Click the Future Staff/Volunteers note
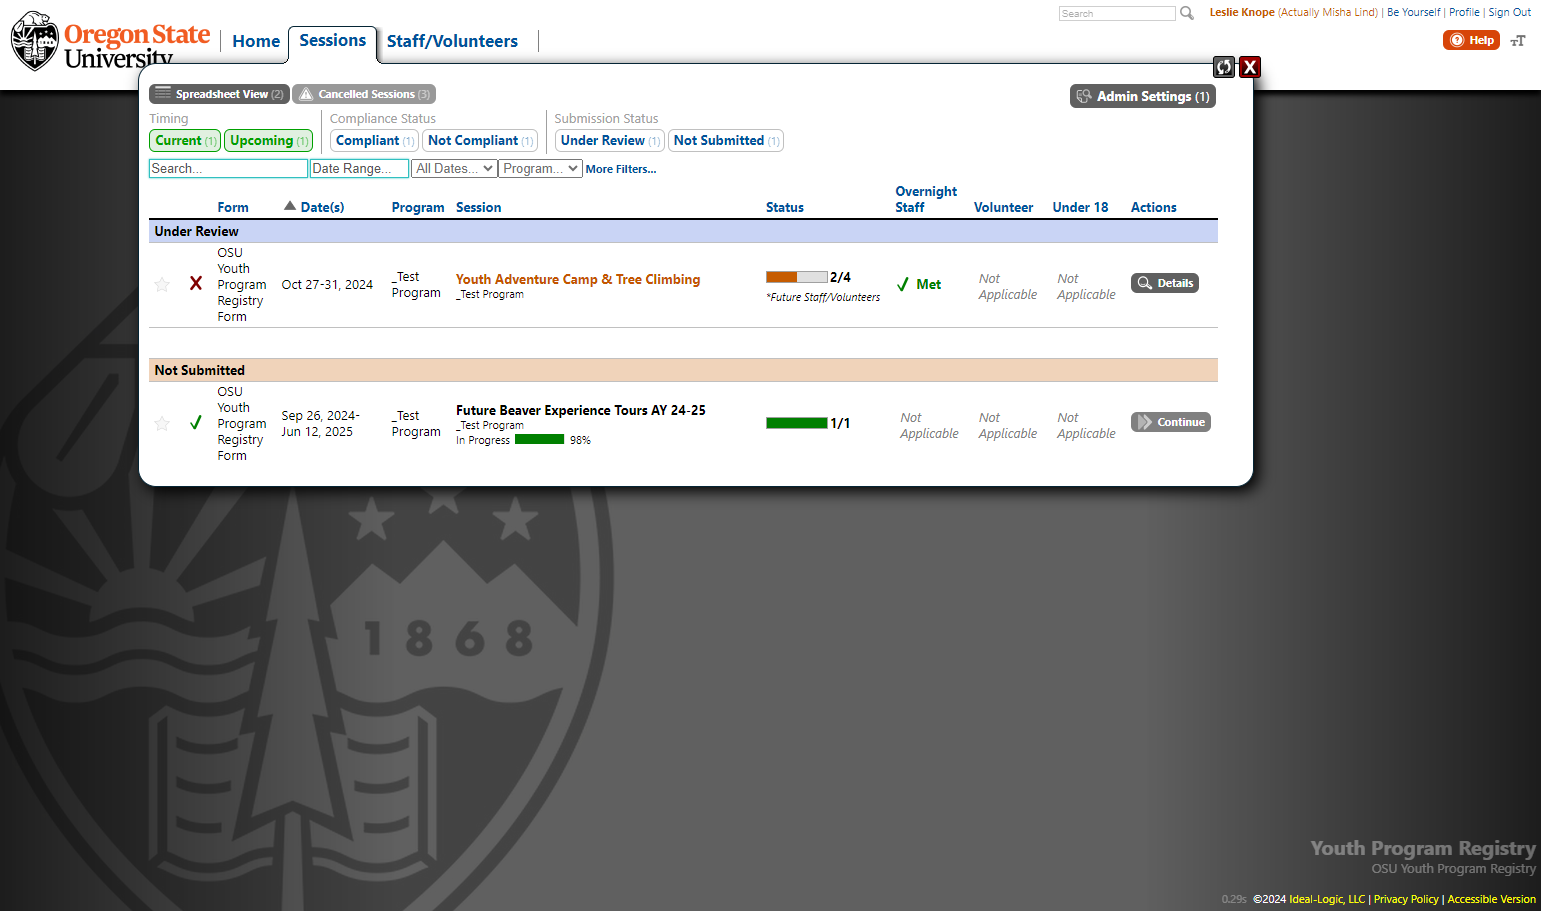 pos(823,297)
